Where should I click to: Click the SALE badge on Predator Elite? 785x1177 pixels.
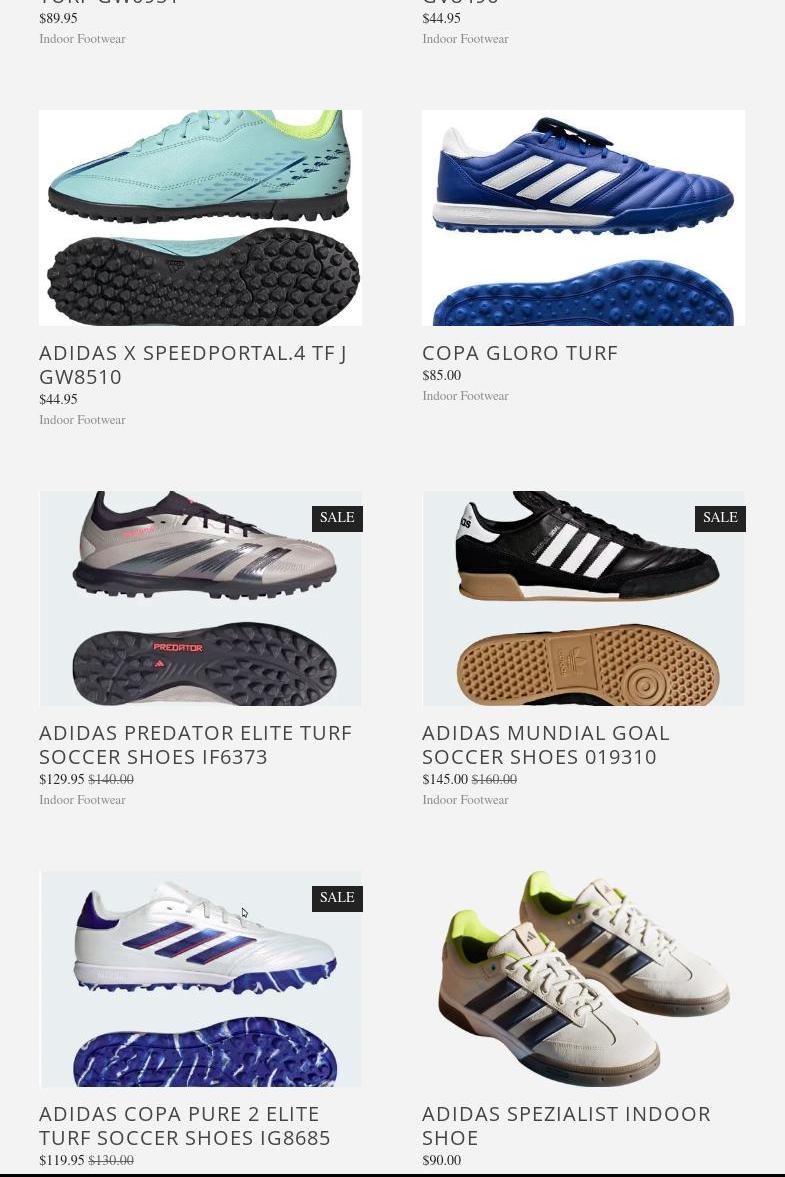tap(337, 518)
